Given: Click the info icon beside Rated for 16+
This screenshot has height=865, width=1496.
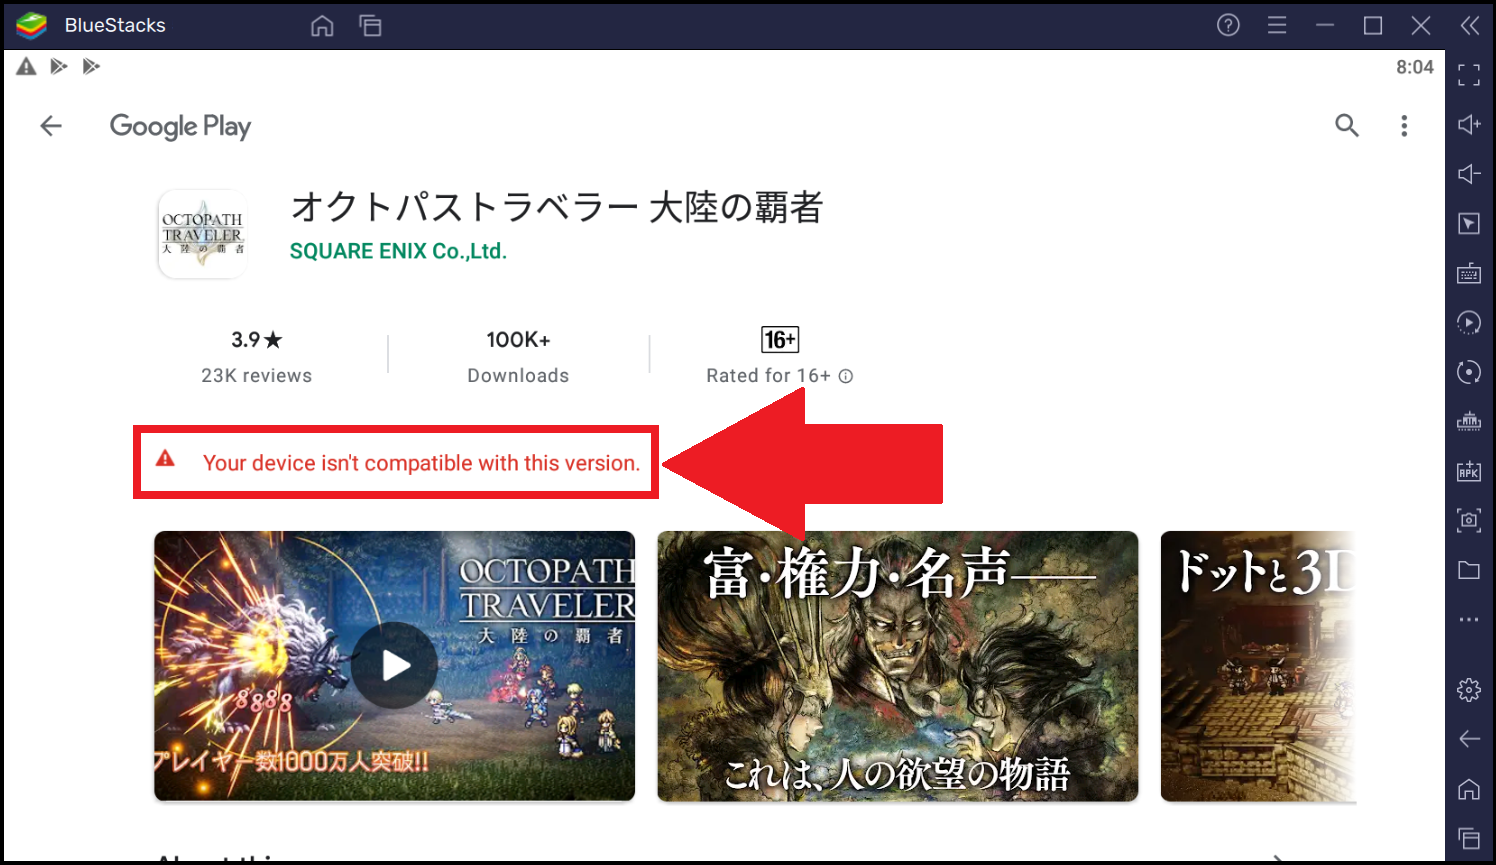Looking at the screenshot, I should (846, 376).
